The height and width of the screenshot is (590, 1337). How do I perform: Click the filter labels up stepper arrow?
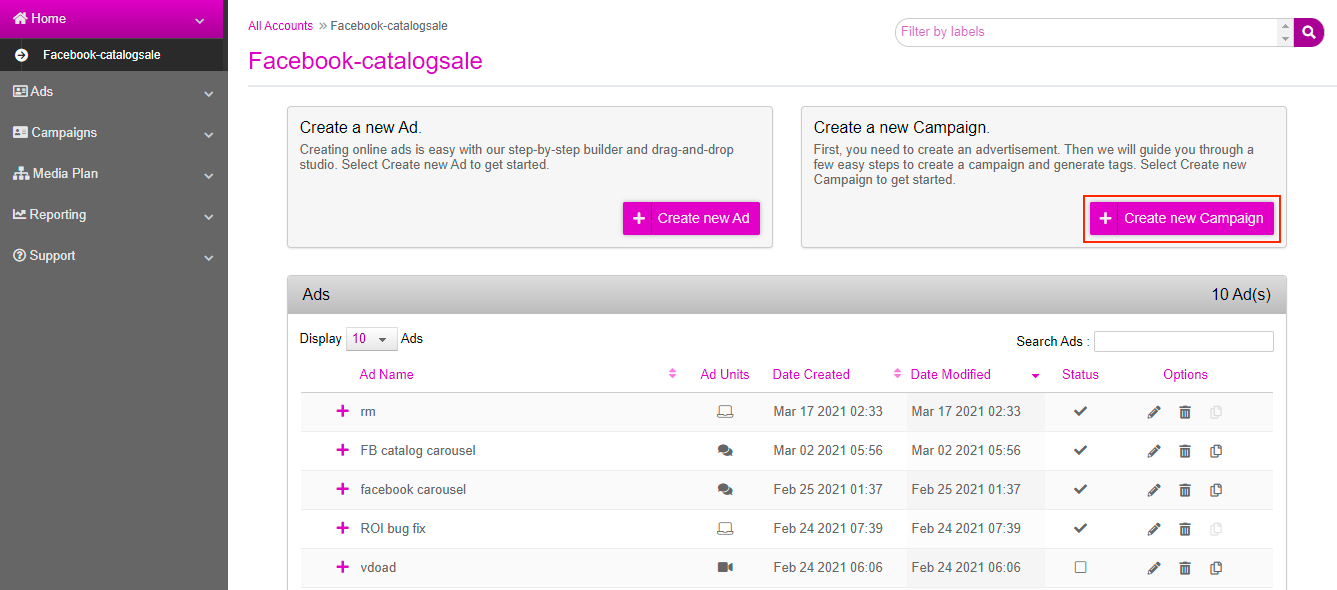coord(1286,25)
